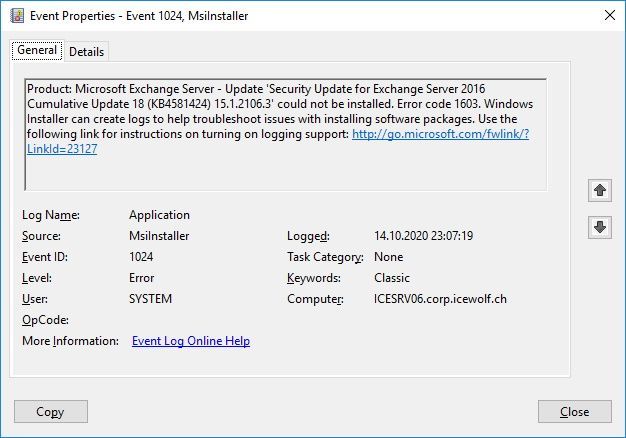
Task: Click the 'Logged:' label
Action: coord(308,236)
